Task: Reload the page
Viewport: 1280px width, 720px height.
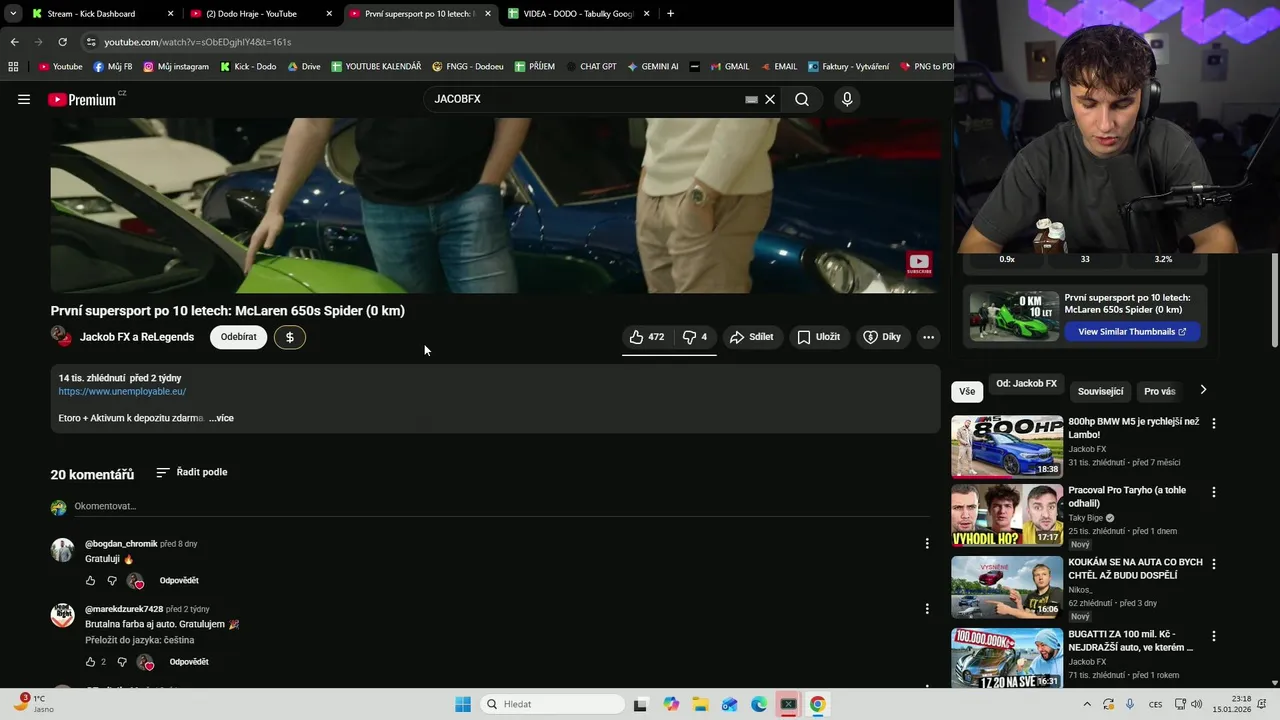Action: [62, 42]
